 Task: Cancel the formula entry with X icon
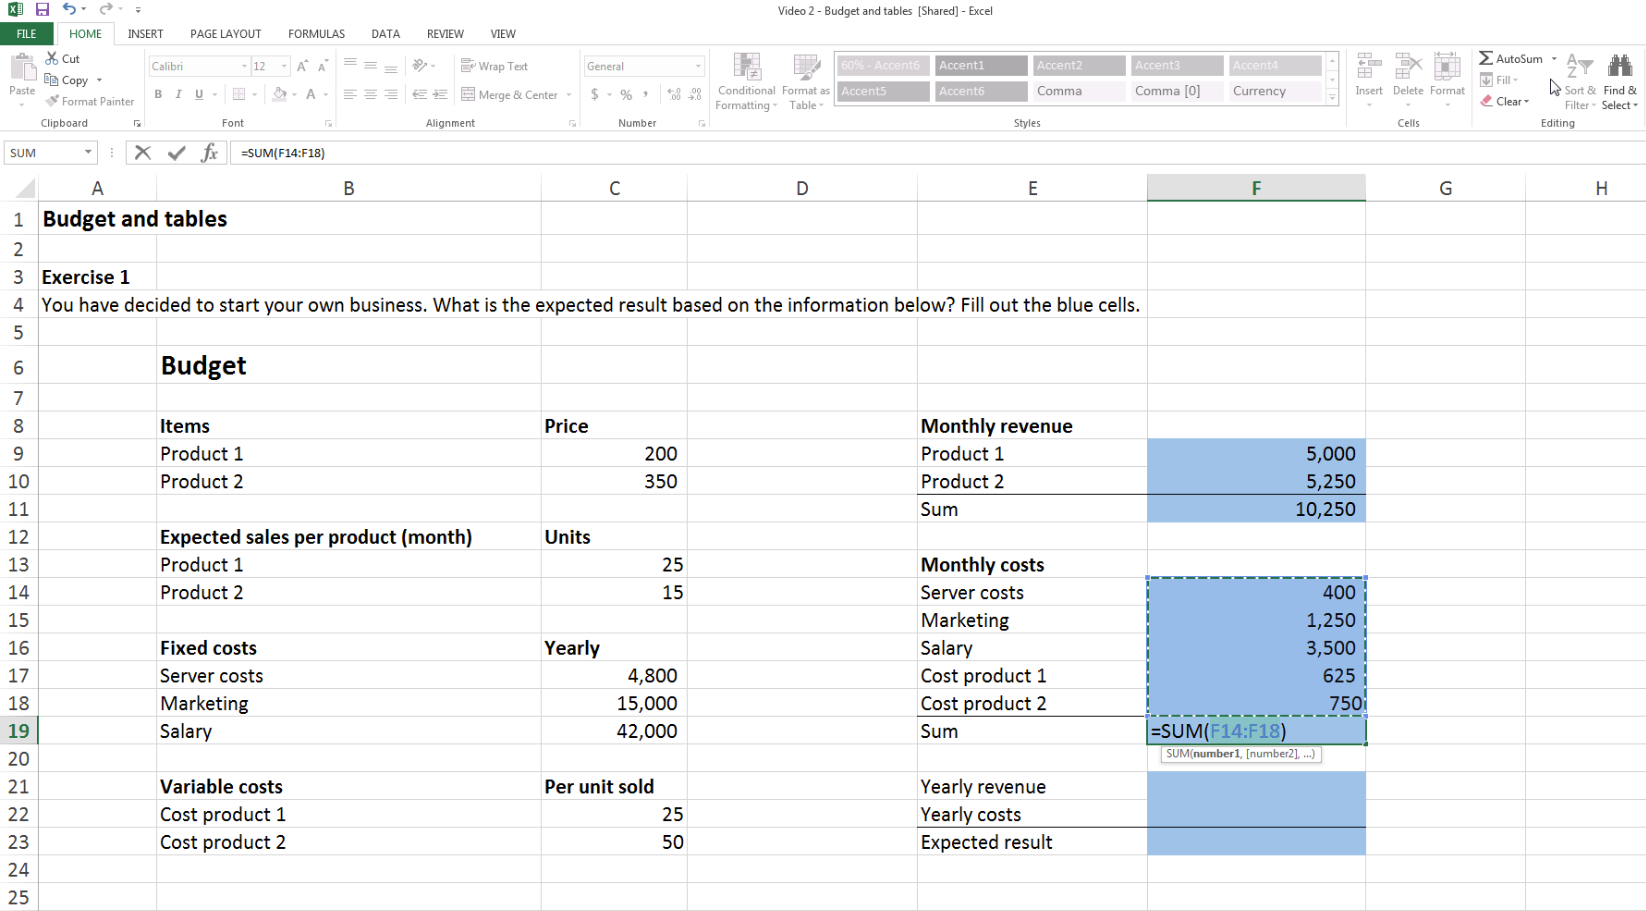pyautogui.click(x=143, y=153)
